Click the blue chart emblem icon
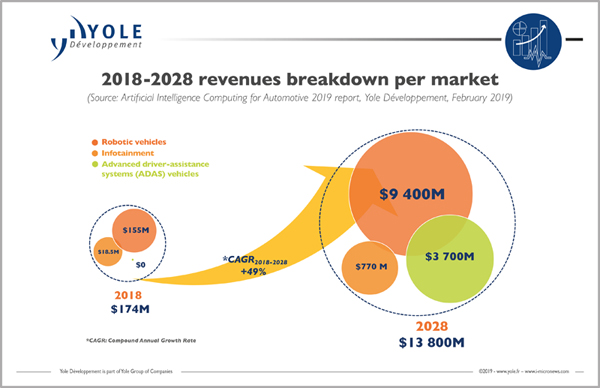The width and height of the screenshot is (600, 388). 533,41
